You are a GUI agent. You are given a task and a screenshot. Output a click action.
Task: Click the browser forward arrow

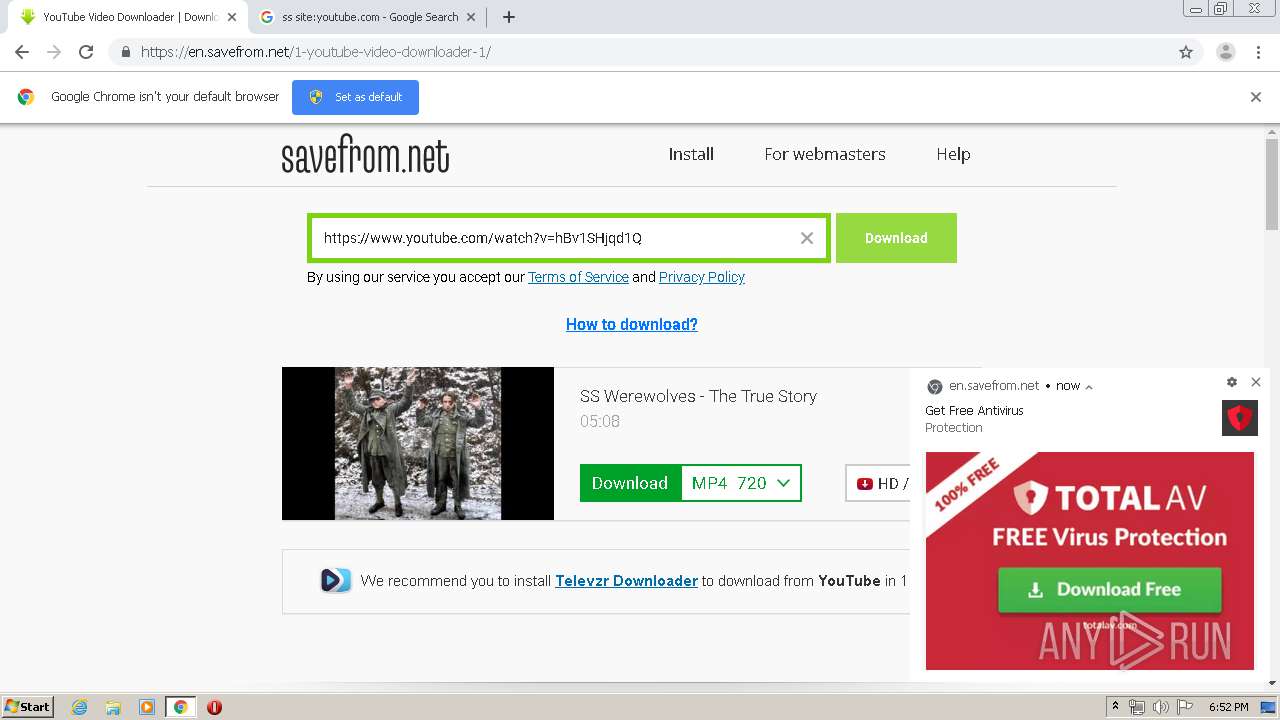(x=54, y=52)
